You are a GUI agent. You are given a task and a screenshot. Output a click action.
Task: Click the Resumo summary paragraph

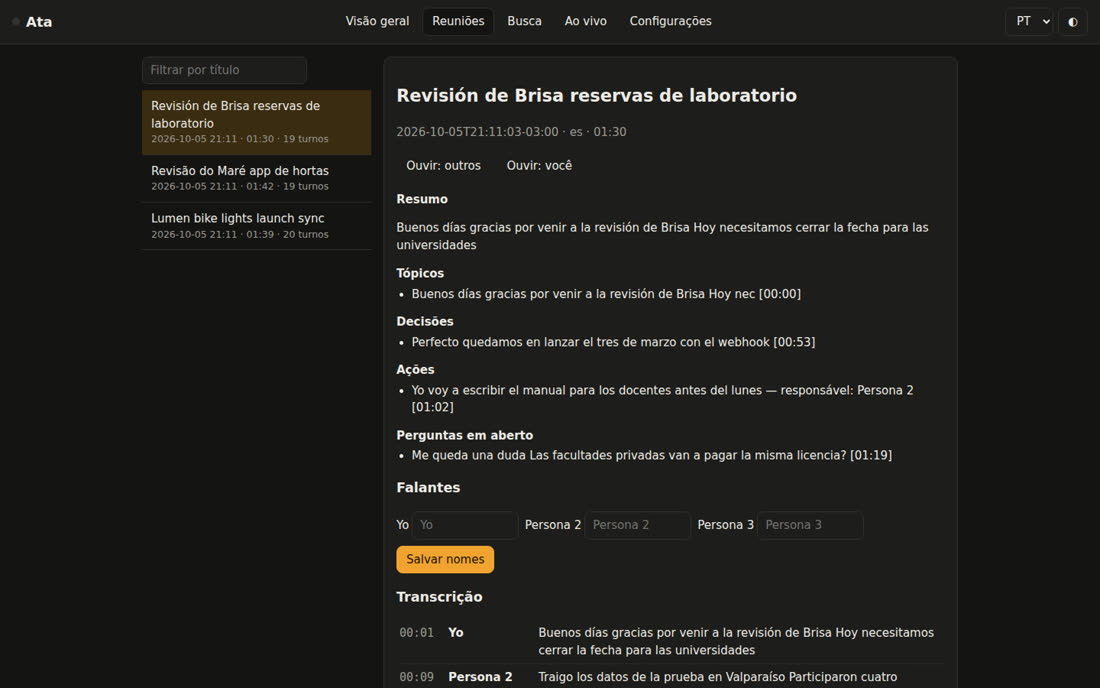(662, 236)
